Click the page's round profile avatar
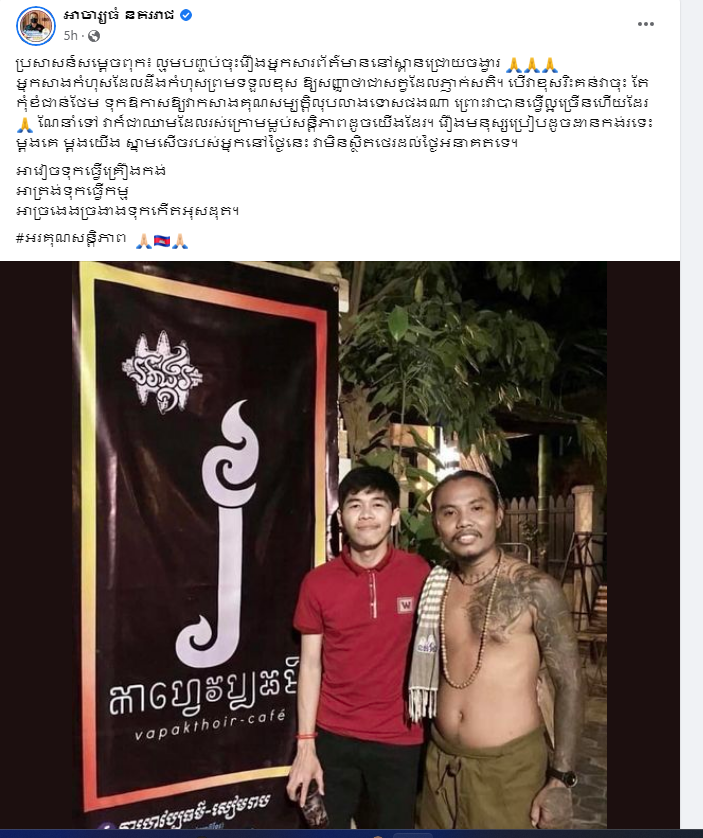The width and height of the screenshot is (703, 838). click(36, 26)
